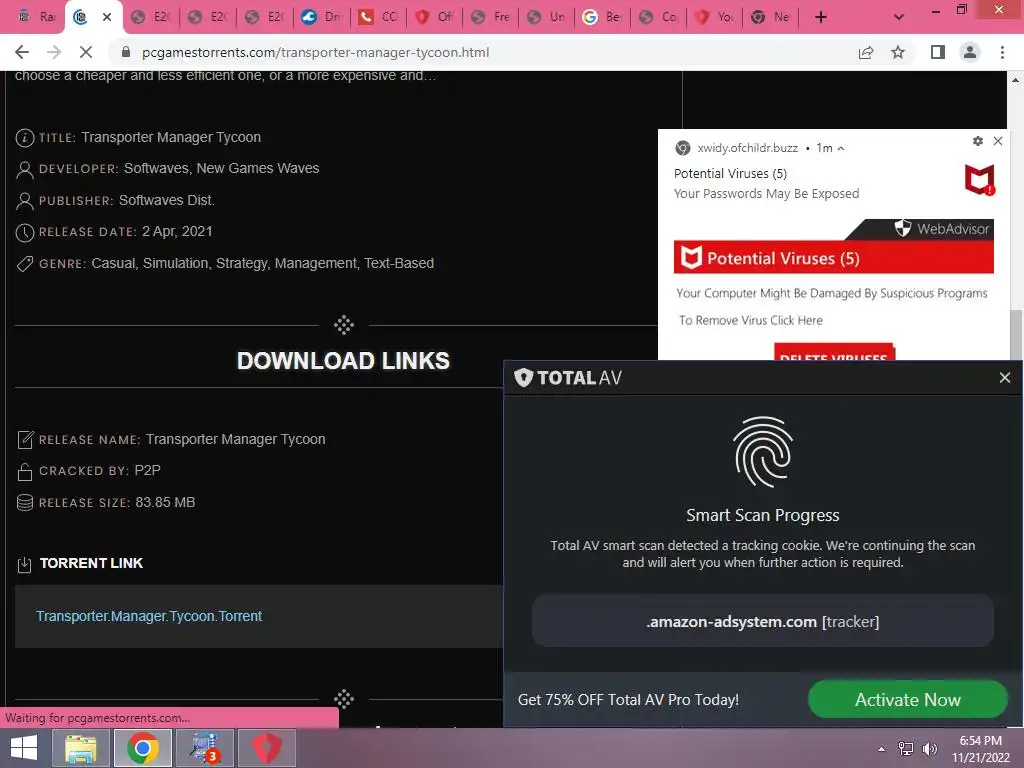Switch to the 'Off' tab
The image size is (1024, 768).
(x=435, y=17)
